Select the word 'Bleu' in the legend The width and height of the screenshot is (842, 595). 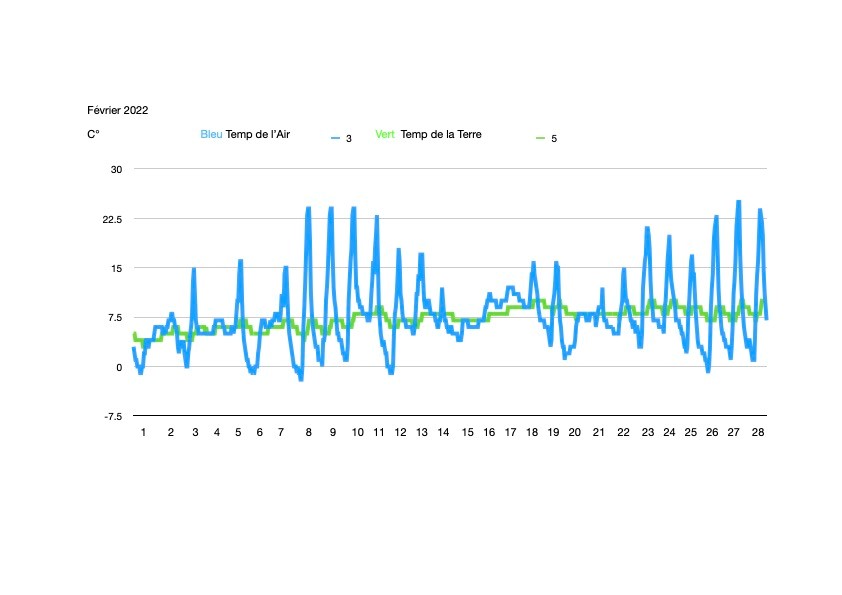(211, 134)
